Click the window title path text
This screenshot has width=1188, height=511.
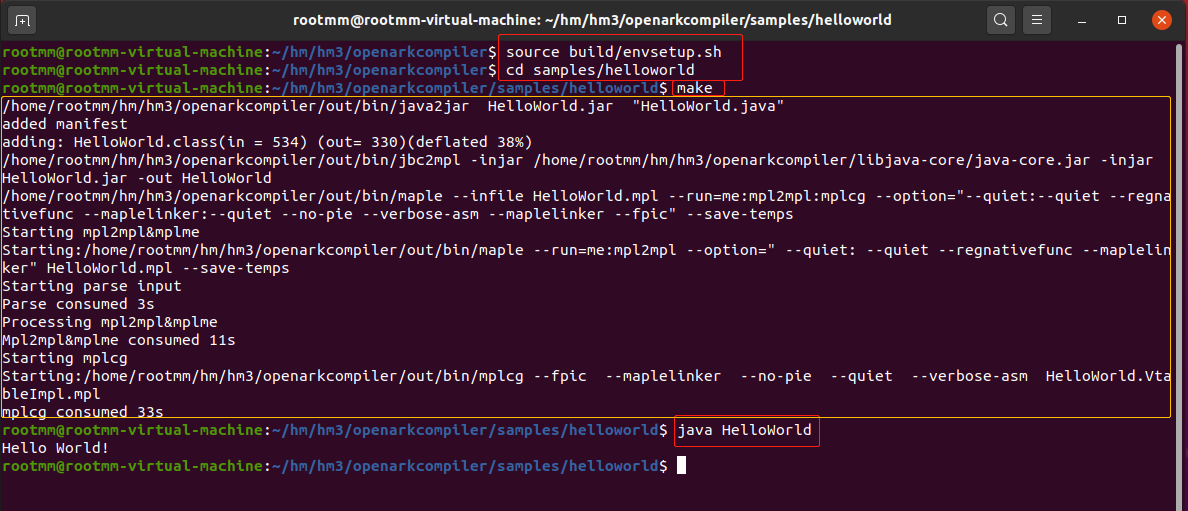pos(592,20)
